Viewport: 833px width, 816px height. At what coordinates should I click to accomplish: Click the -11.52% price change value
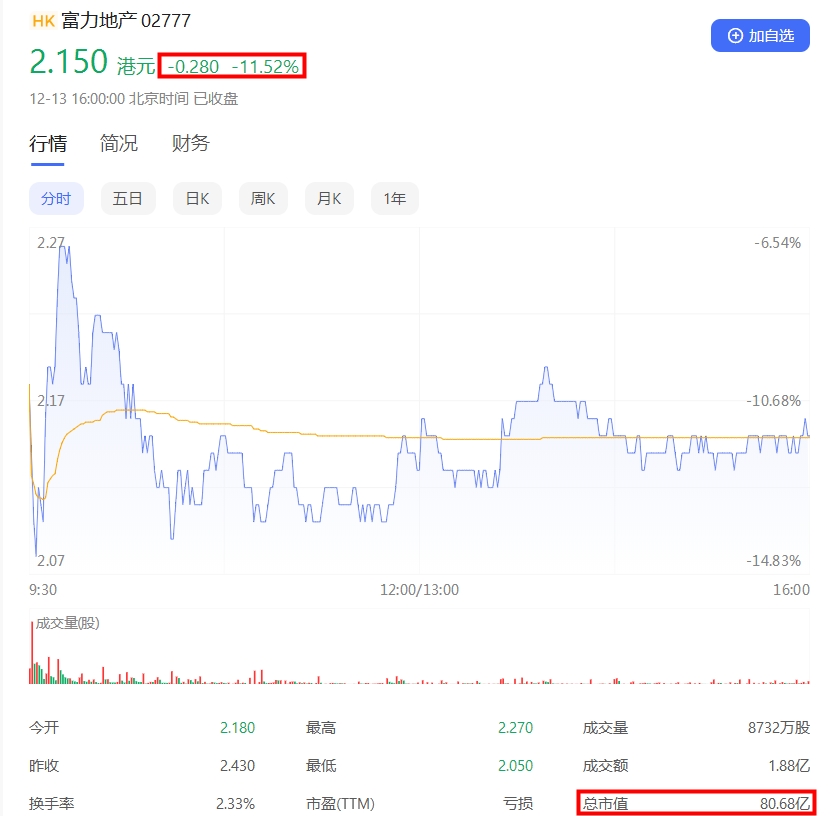(265, 66)
